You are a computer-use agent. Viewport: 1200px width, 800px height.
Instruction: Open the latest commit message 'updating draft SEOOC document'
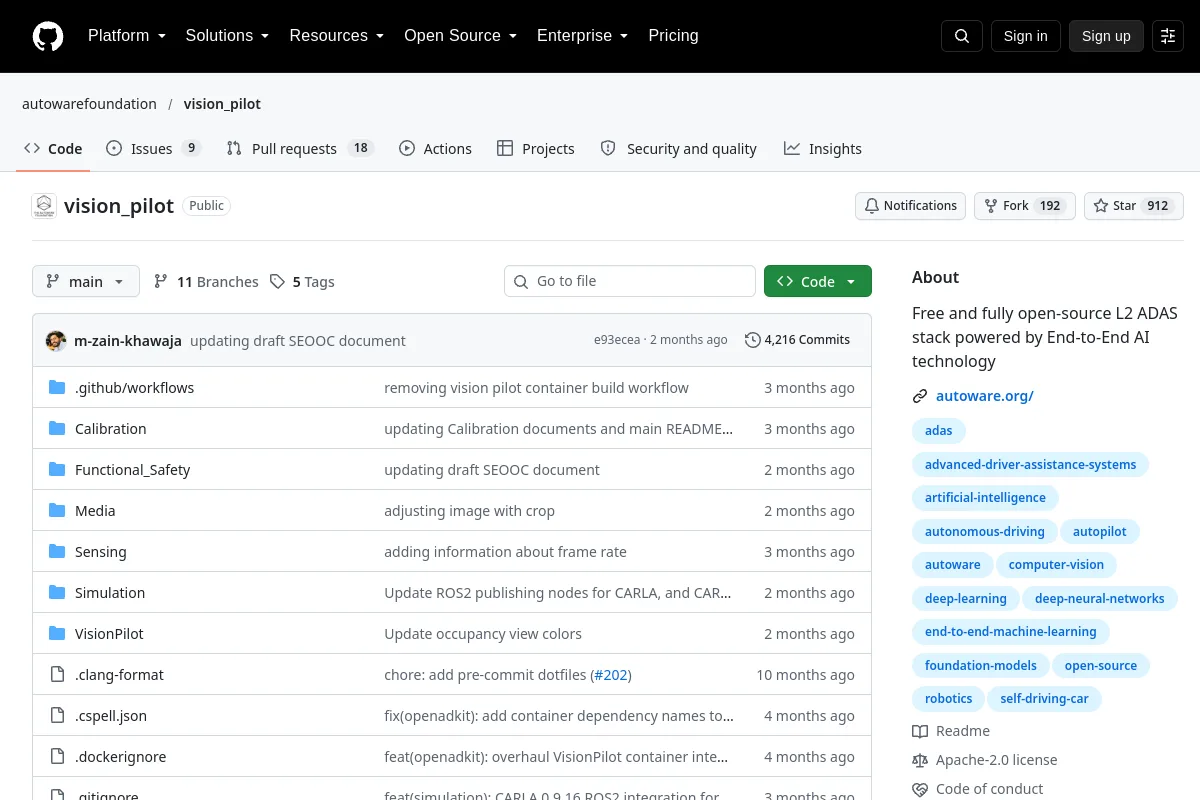click(298, 341)
